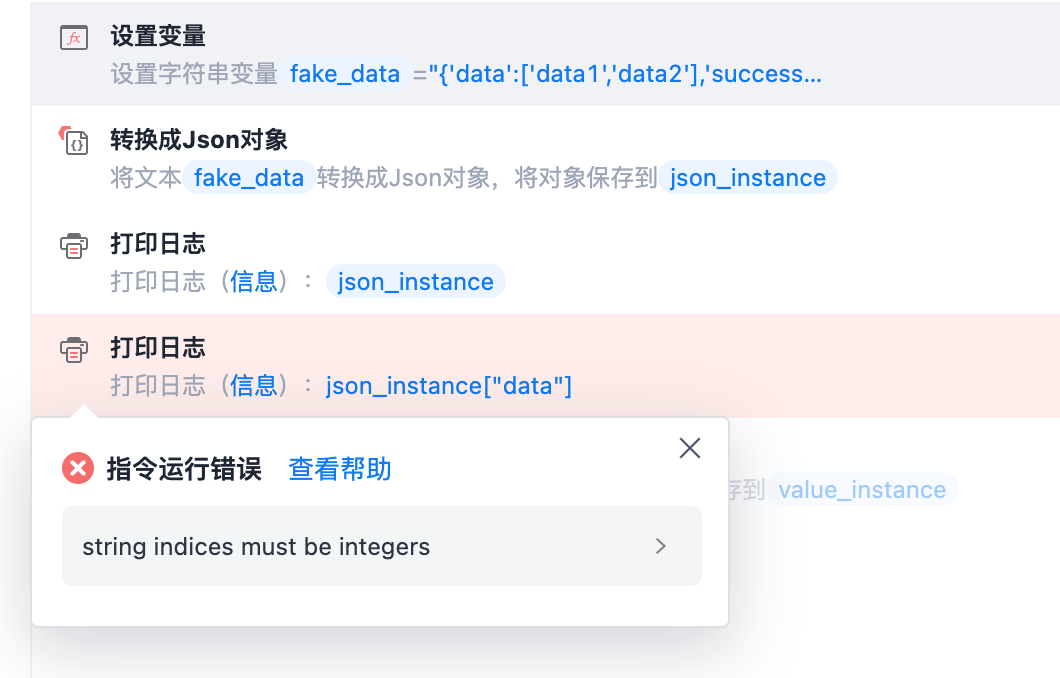Click the json_instance["data"] expression
This screenshot has height=678, width=1060.
[449, 386]
